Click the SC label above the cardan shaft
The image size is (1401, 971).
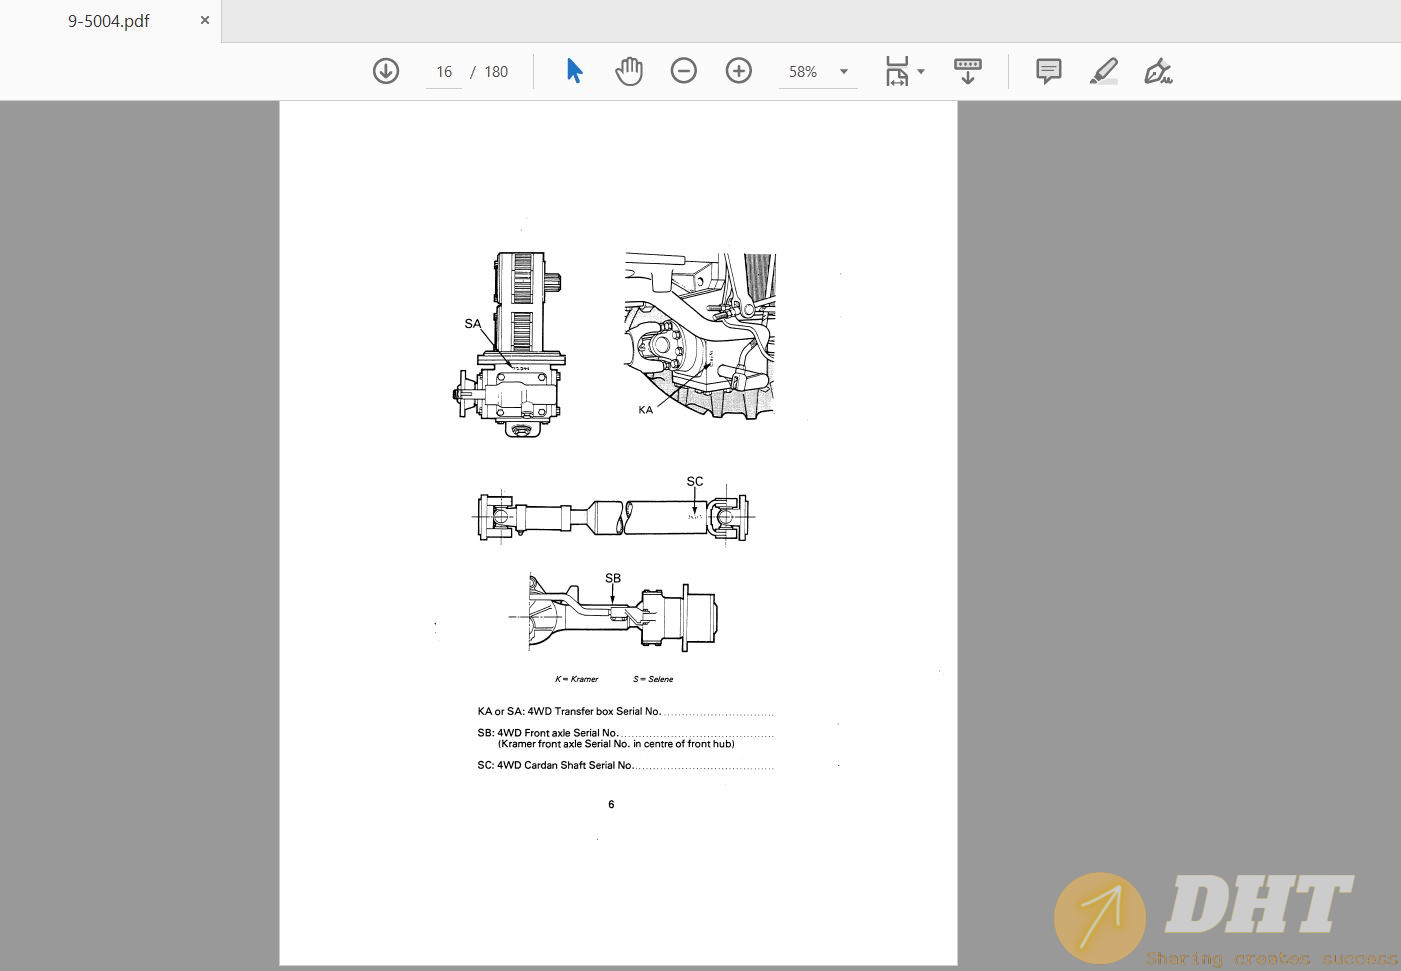click(695, 481)
